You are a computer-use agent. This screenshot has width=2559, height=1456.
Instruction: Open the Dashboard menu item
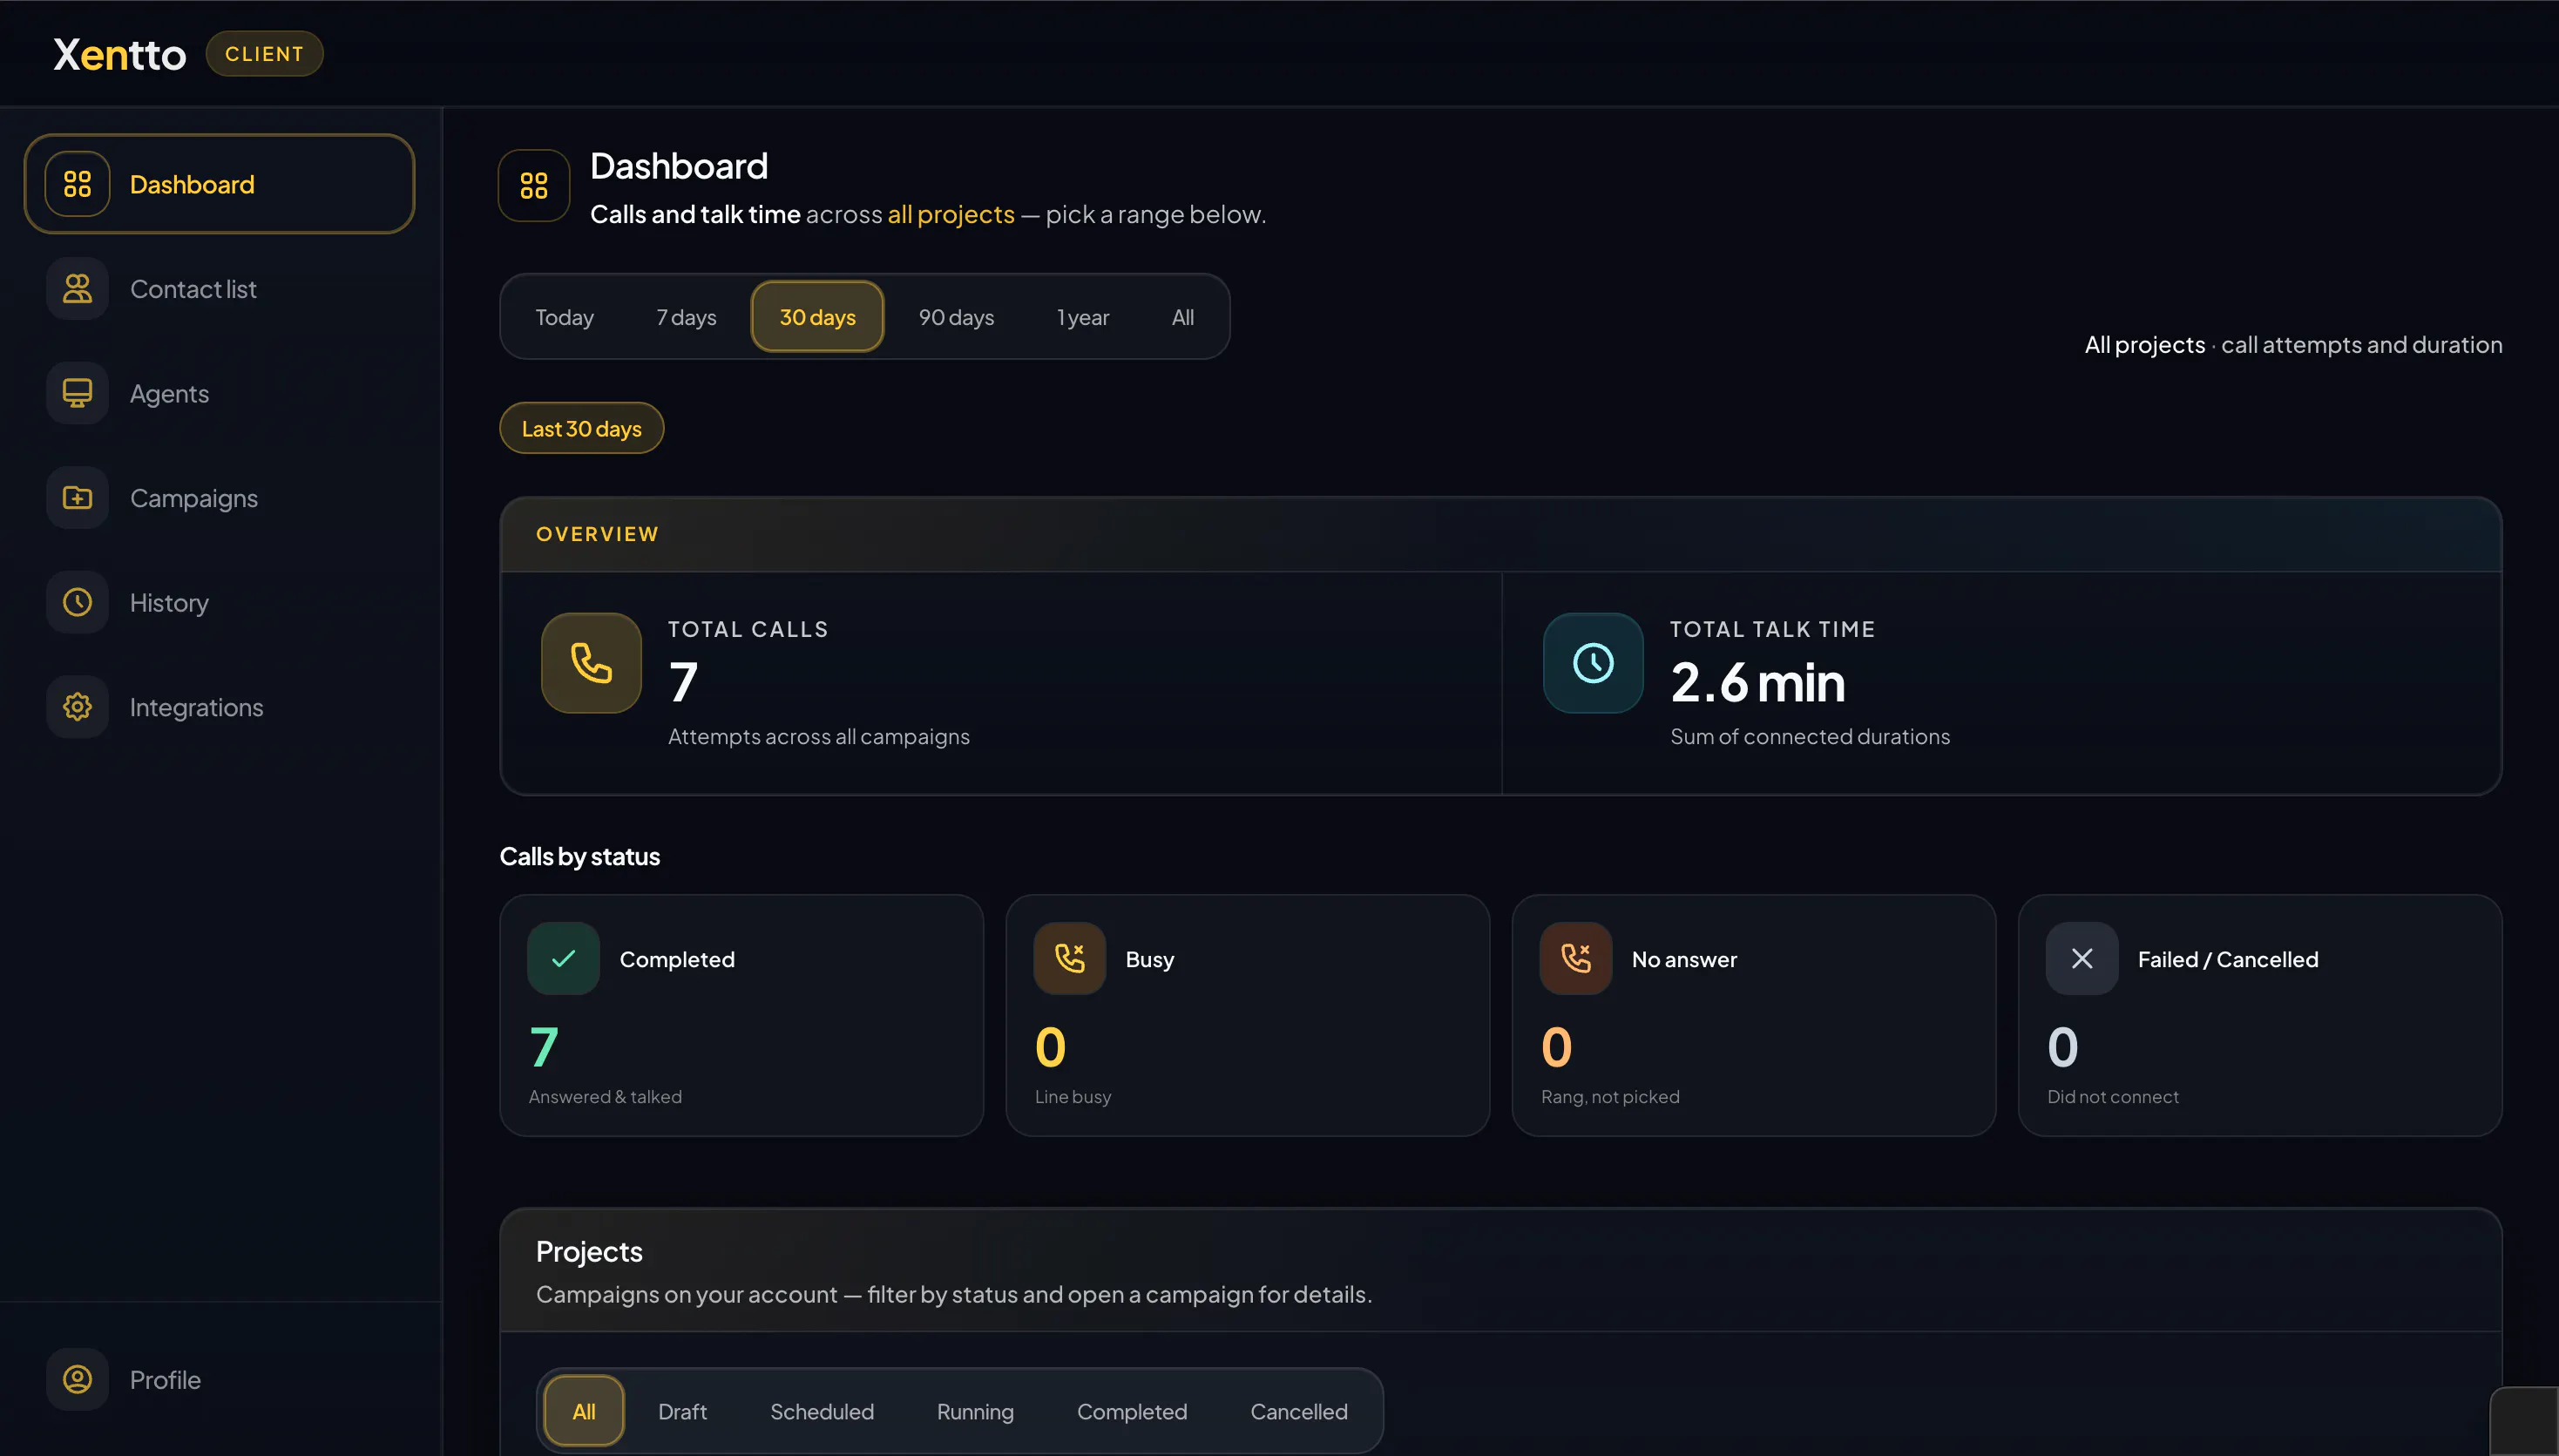click(x=219, y=184)
